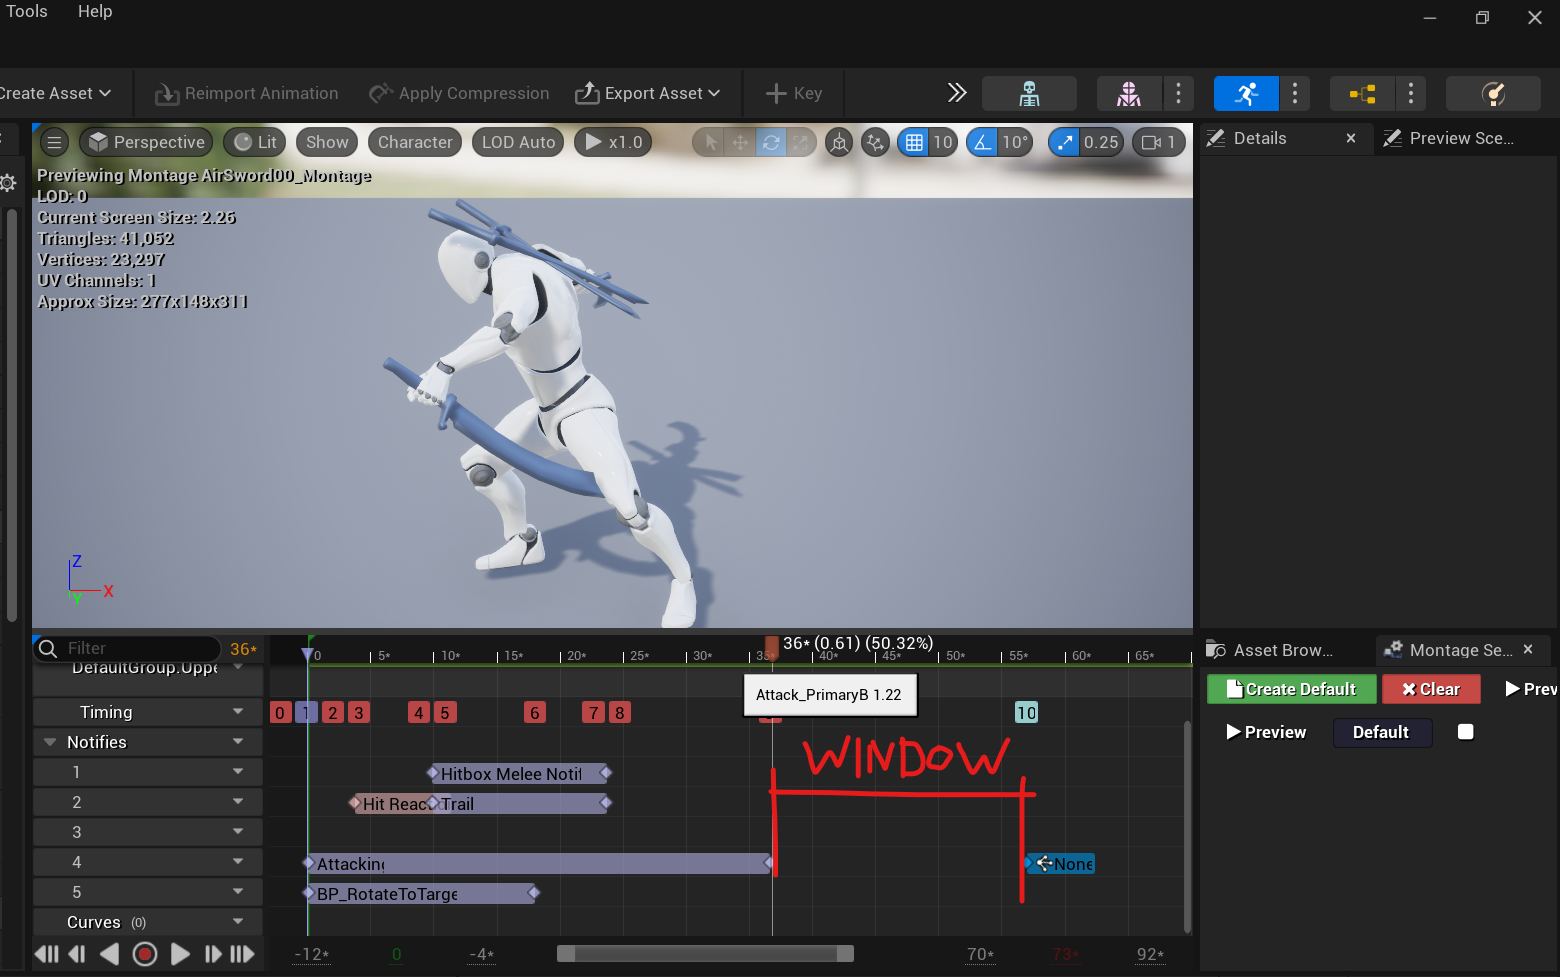Click the Create Default button

1291,689
